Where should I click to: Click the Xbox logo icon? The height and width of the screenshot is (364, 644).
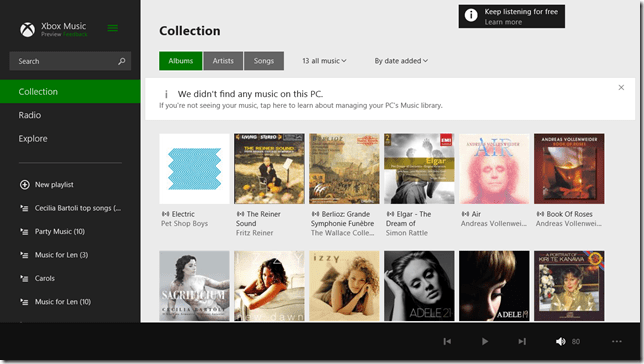(x=28, y=30)
